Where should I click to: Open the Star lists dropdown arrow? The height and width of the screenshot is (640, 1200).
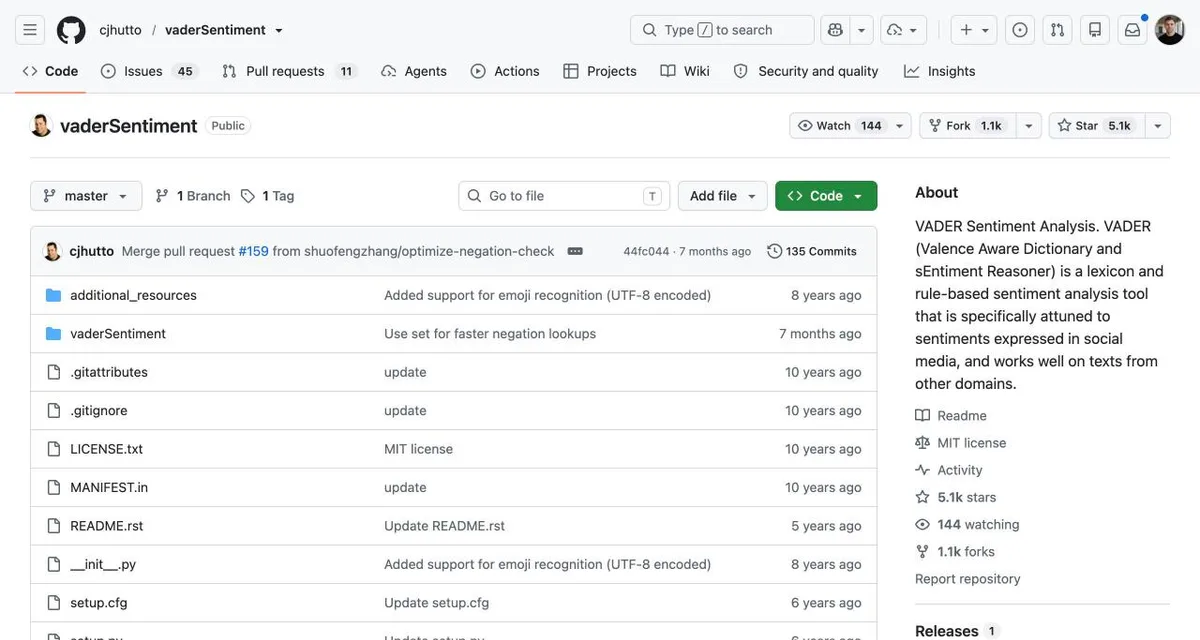pyautogui.click(x=1156, y=126)
